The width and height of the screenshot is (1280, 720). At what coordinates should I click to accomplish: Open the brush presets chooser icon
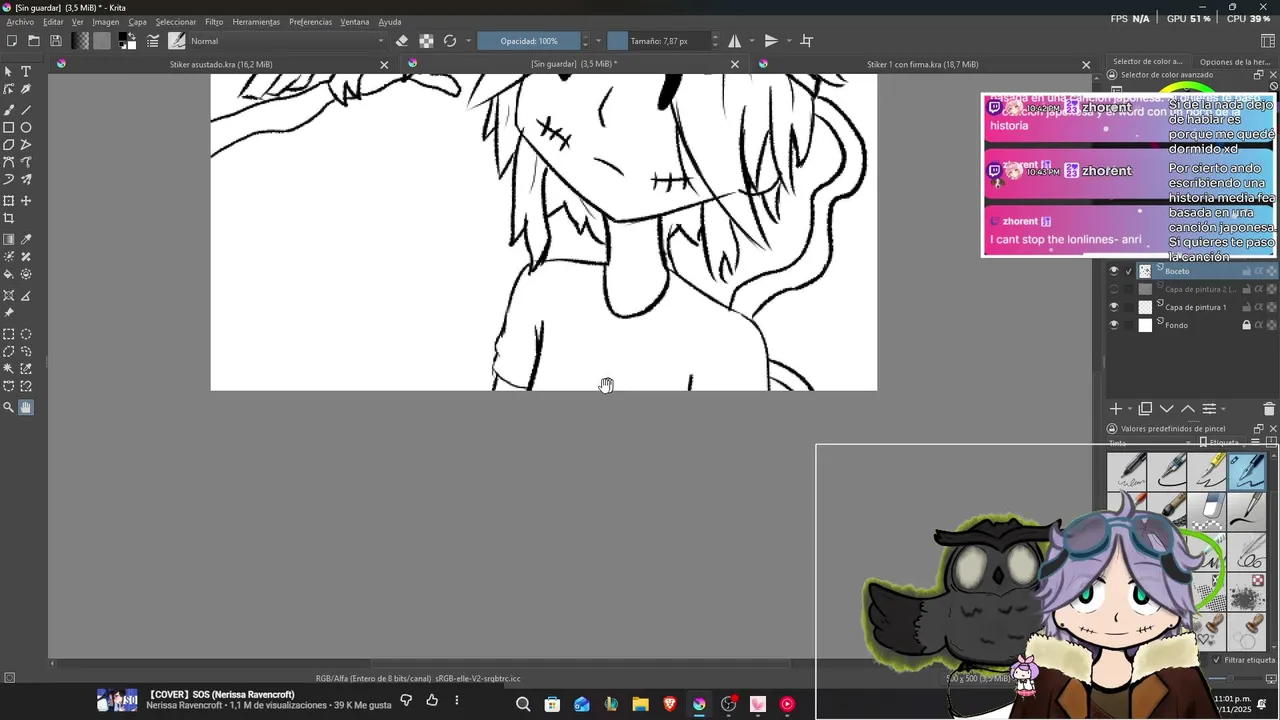(177, 41)
